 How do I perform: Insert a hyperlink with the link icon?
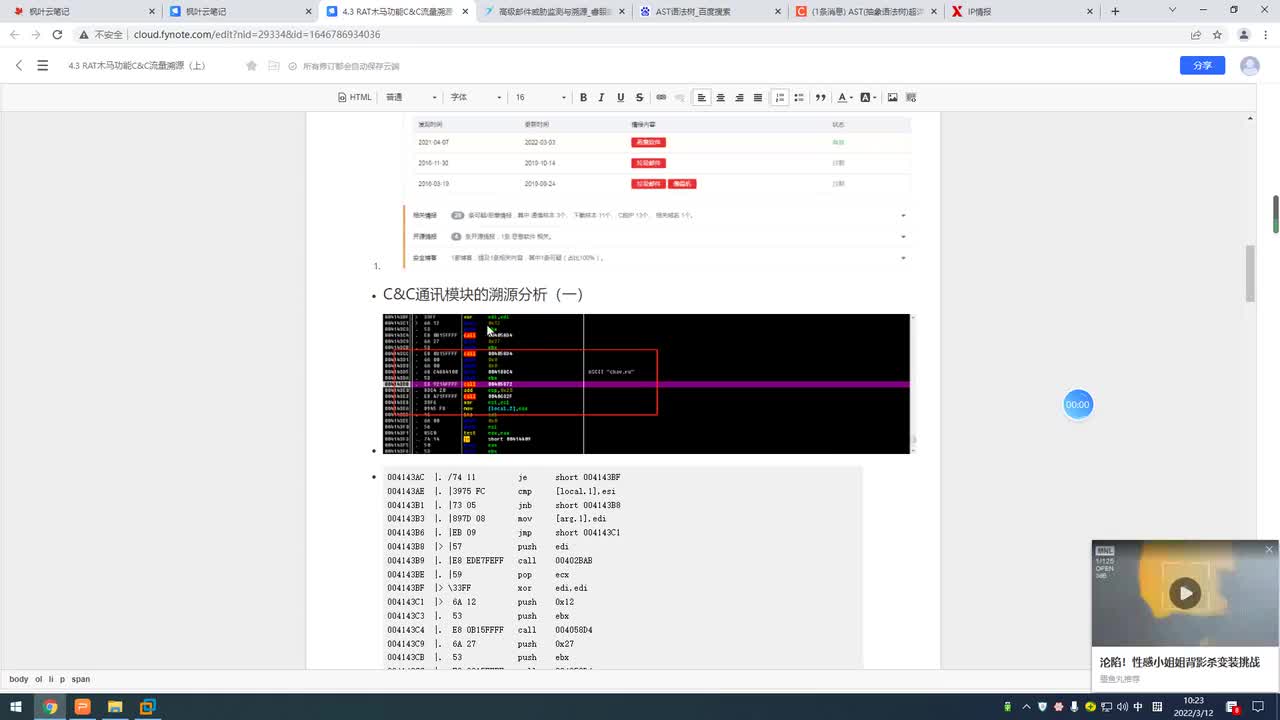click(661, 97)
